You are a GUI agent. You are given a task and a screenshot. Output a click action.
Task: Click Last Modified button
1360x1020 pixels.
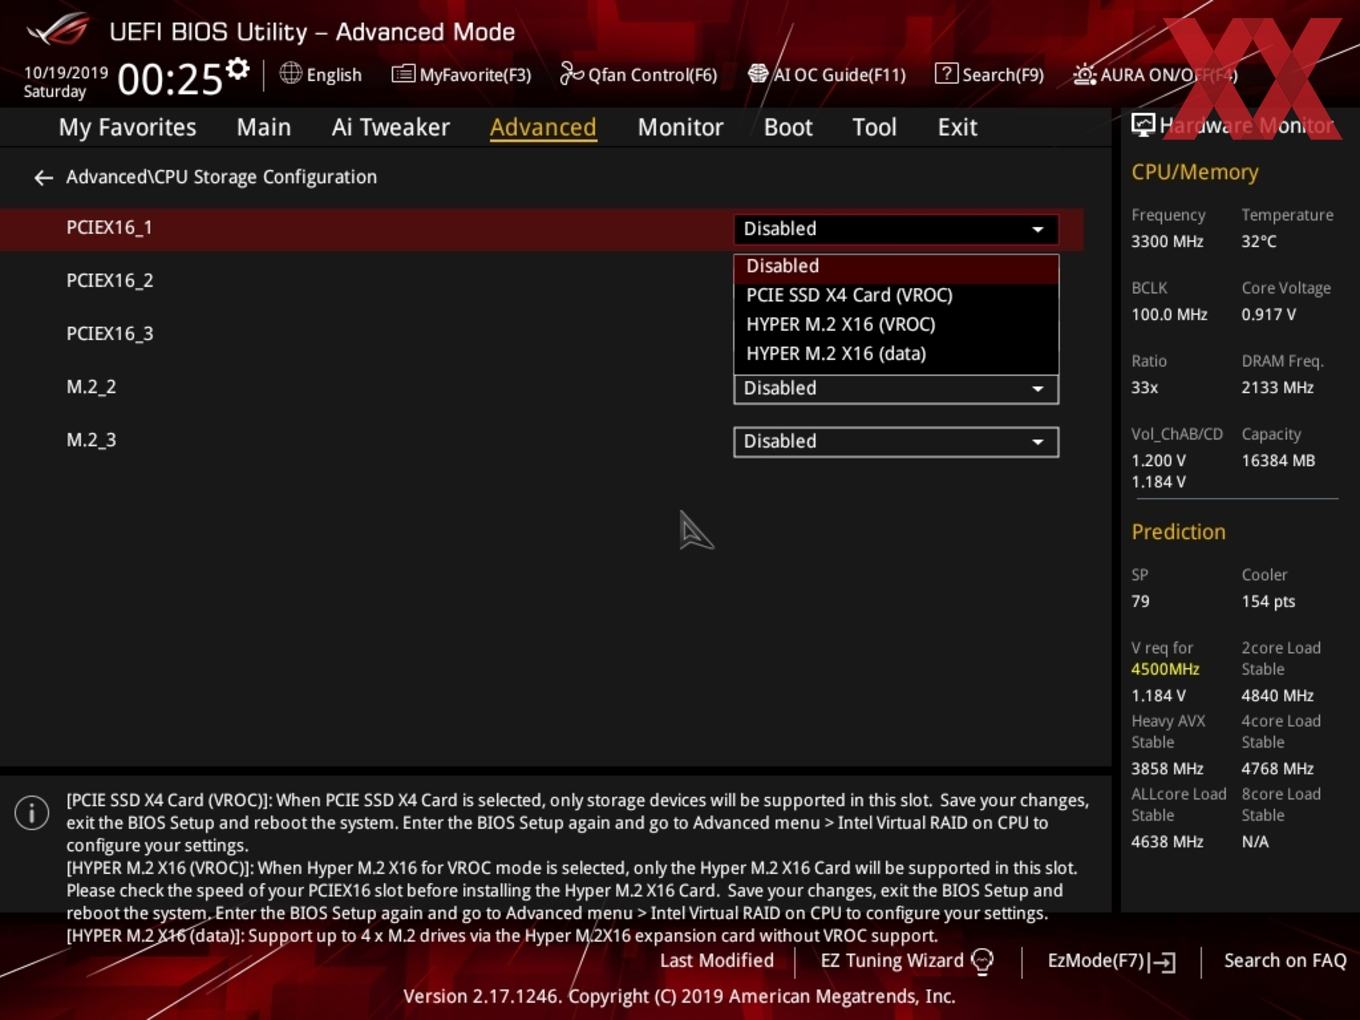pos(717,961)
